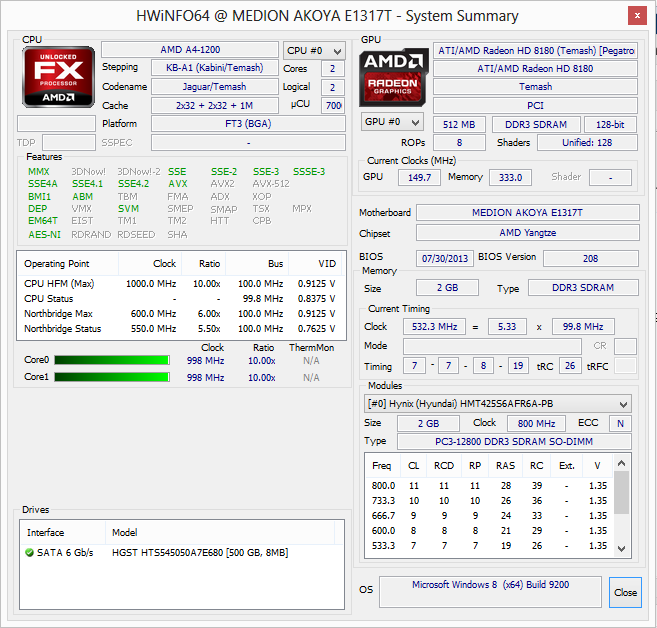The height and width of the screenshot is (628, 657).
Task: Click the 128-bit bus width field
Action: [x=610, y=125]
